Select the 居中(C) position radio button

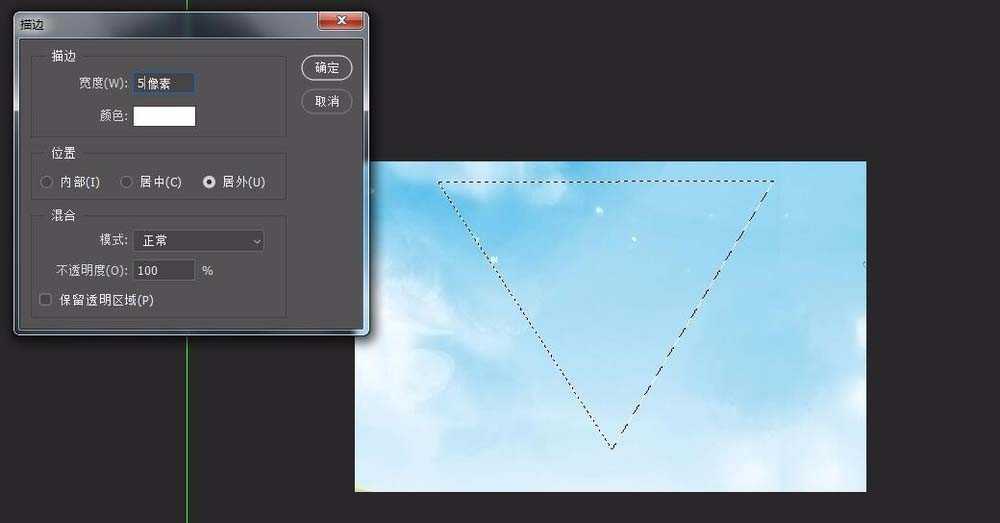126,182
